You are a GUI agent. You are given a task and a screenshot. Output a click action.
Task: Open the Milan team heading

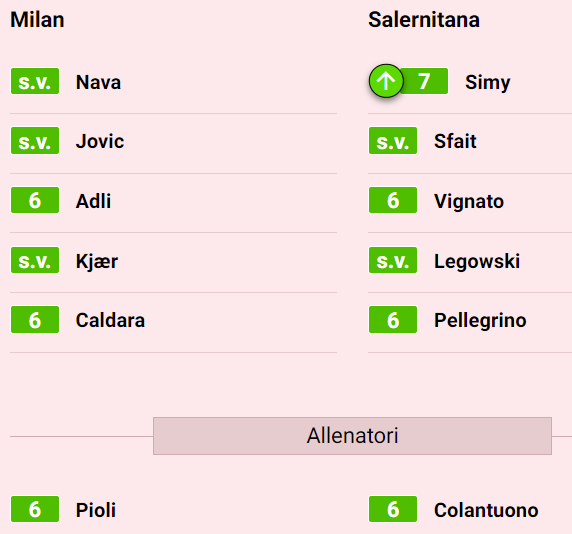coord(37,20)
